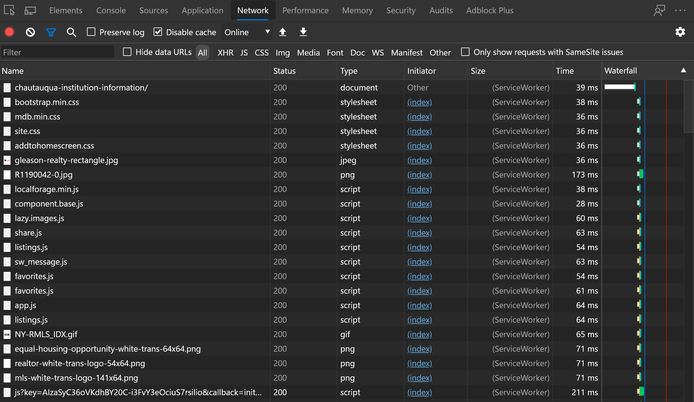Open (index) initiator link for bootstrap.min.css

click(420, 102)
